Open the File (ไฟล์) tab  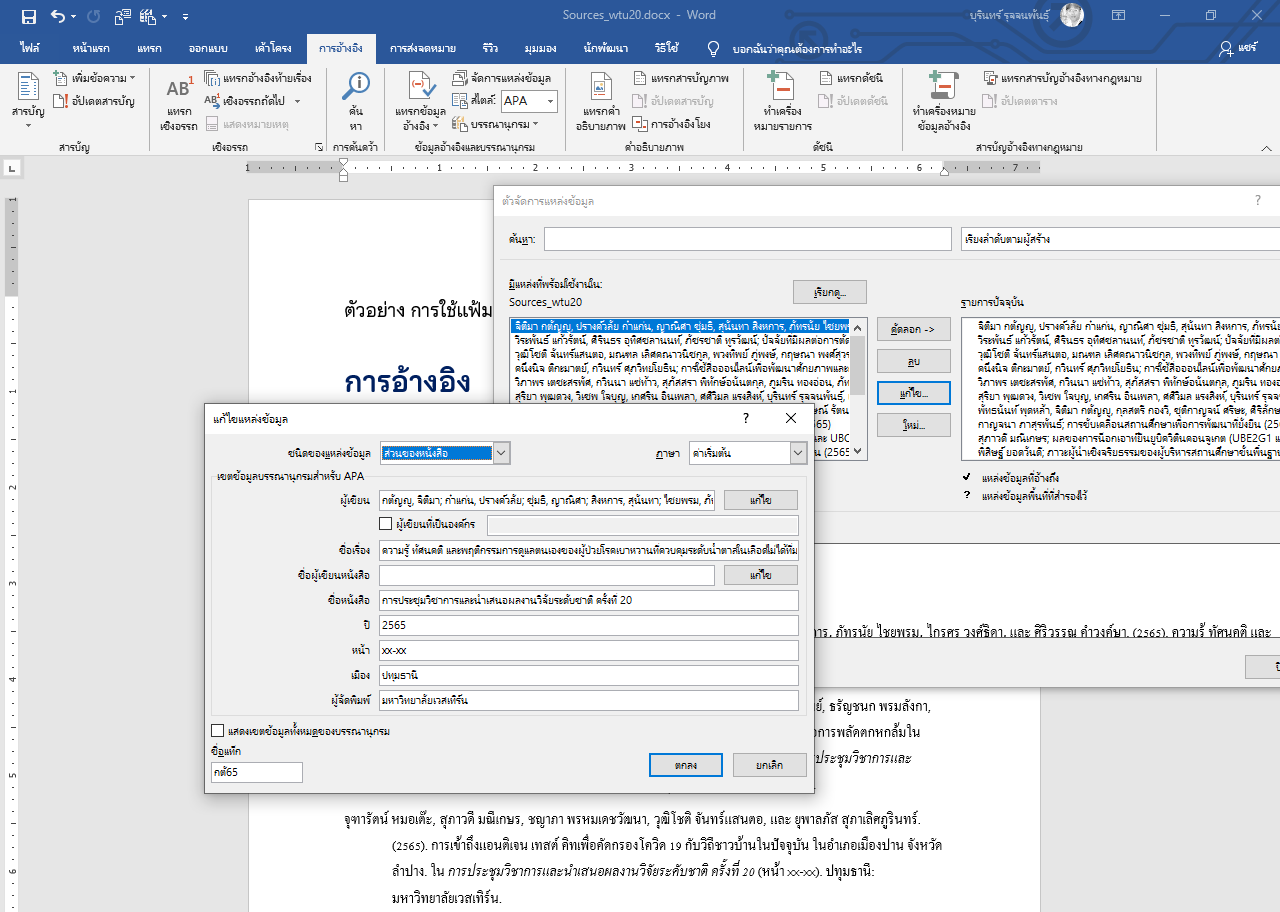(30, 48)
